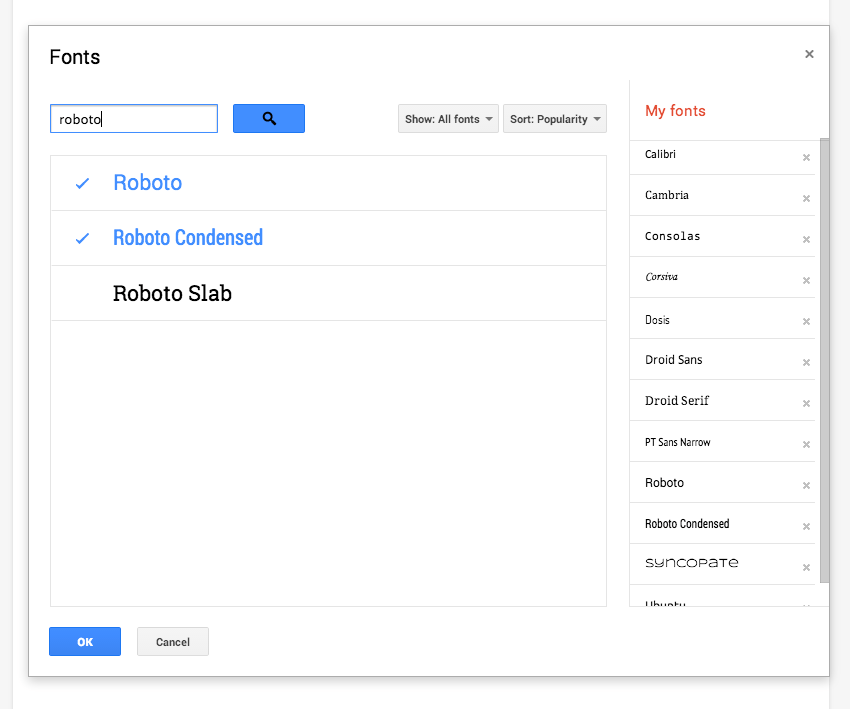Remove Syncopate using its x icon
The image size is (850, 709).
tap(807, 566)
